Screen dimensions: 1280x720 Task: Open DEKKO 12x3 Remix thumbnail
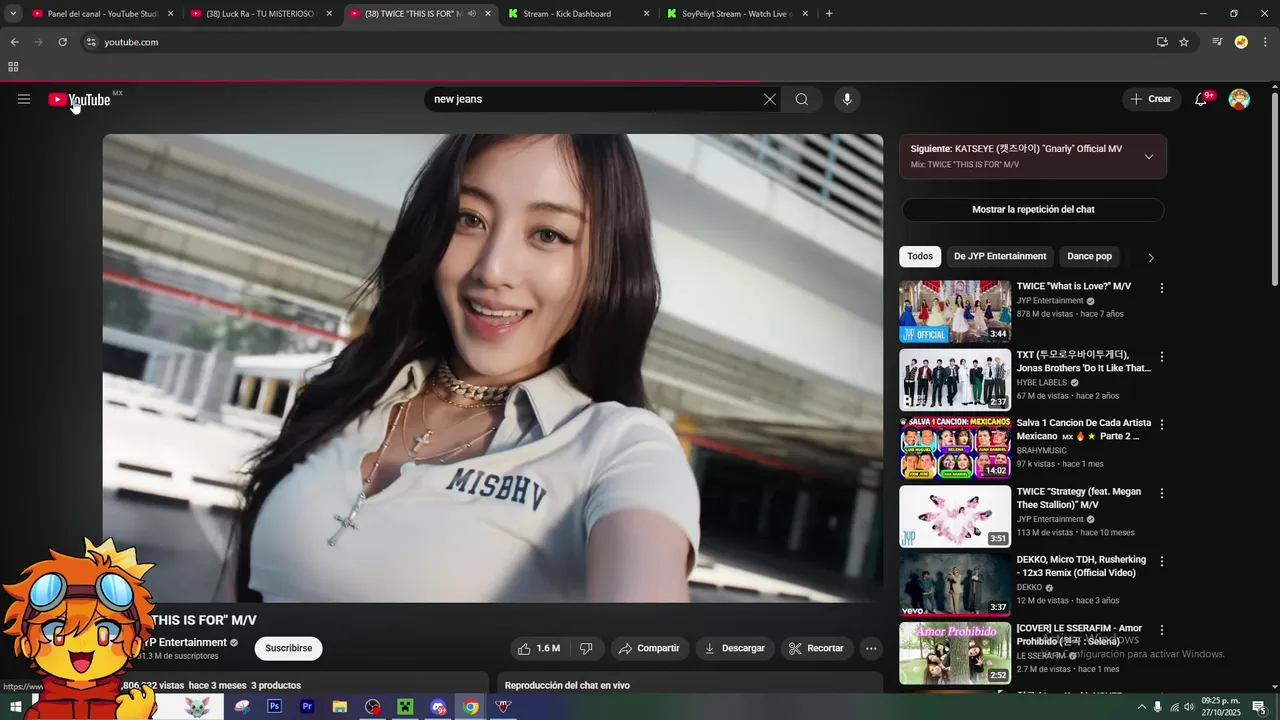click(955, 585)
